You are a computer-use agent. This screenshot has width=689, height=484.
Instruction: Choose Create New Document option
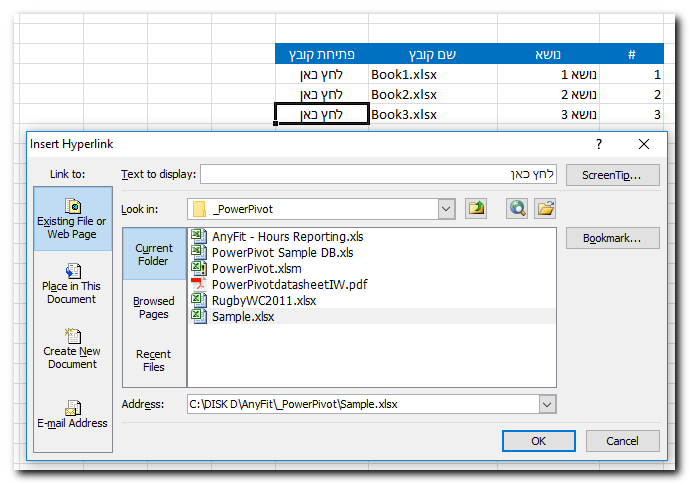(x=72, y=349)
